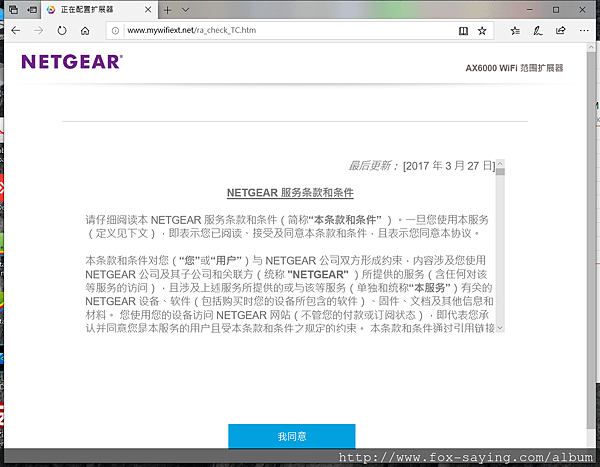Open a new tab with plus icon

[167, 10]
